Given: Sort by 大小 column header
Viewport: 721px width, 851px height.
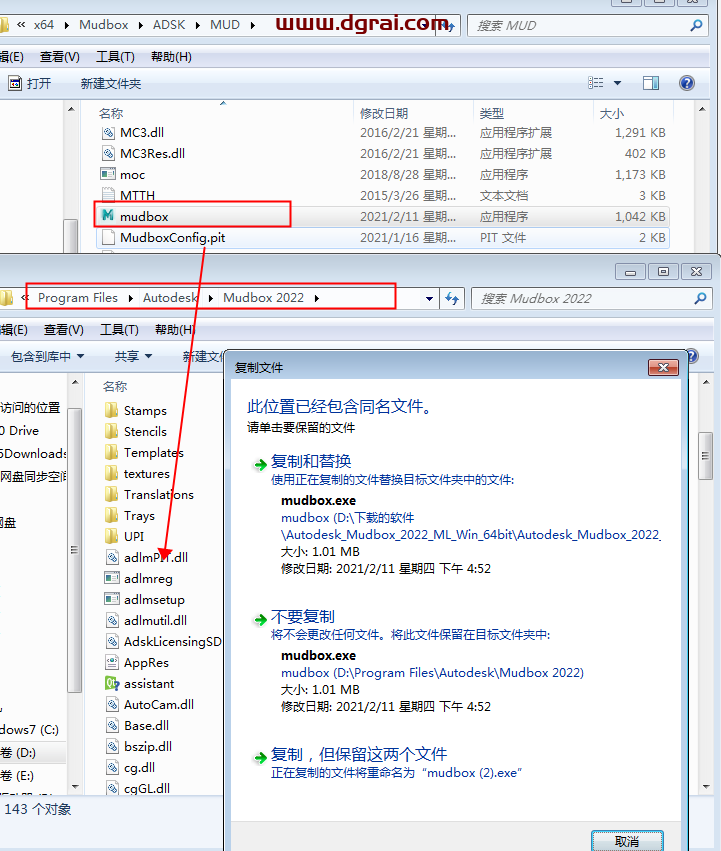Looking at the screenshot, I should [611, 113].
